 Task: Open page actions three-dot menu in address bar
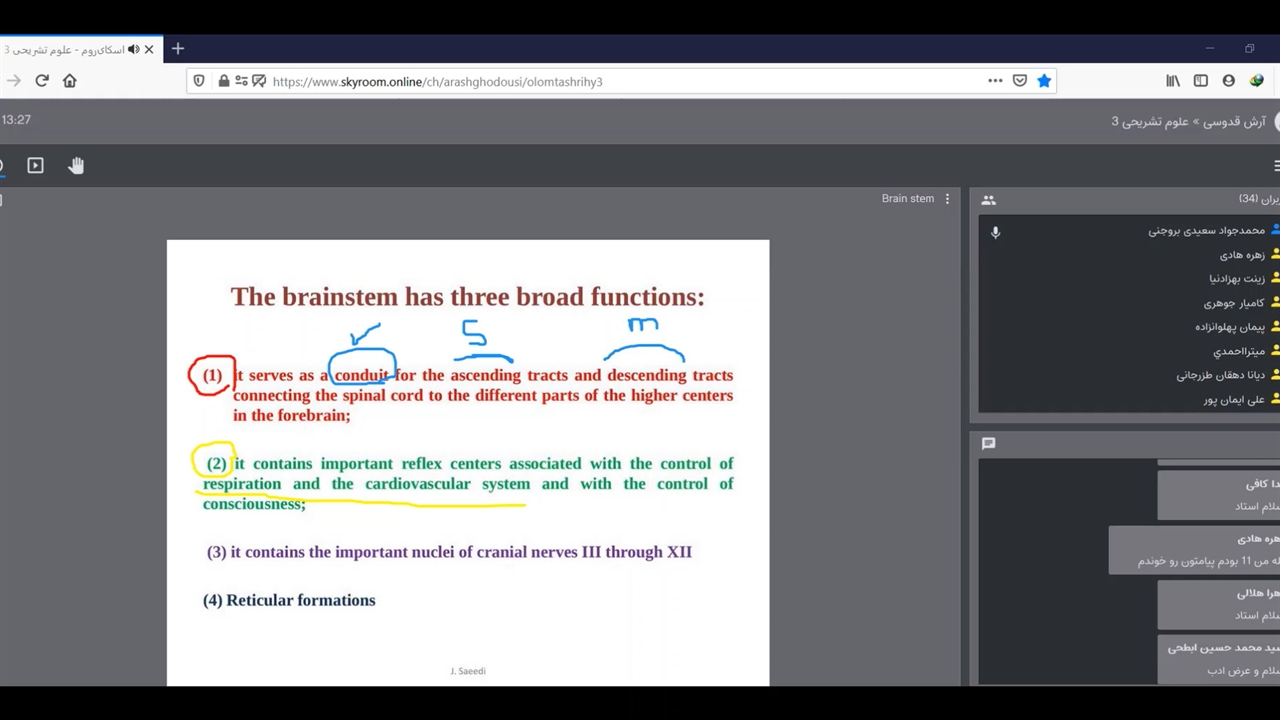pyautogui.click(x=995, y=81)
